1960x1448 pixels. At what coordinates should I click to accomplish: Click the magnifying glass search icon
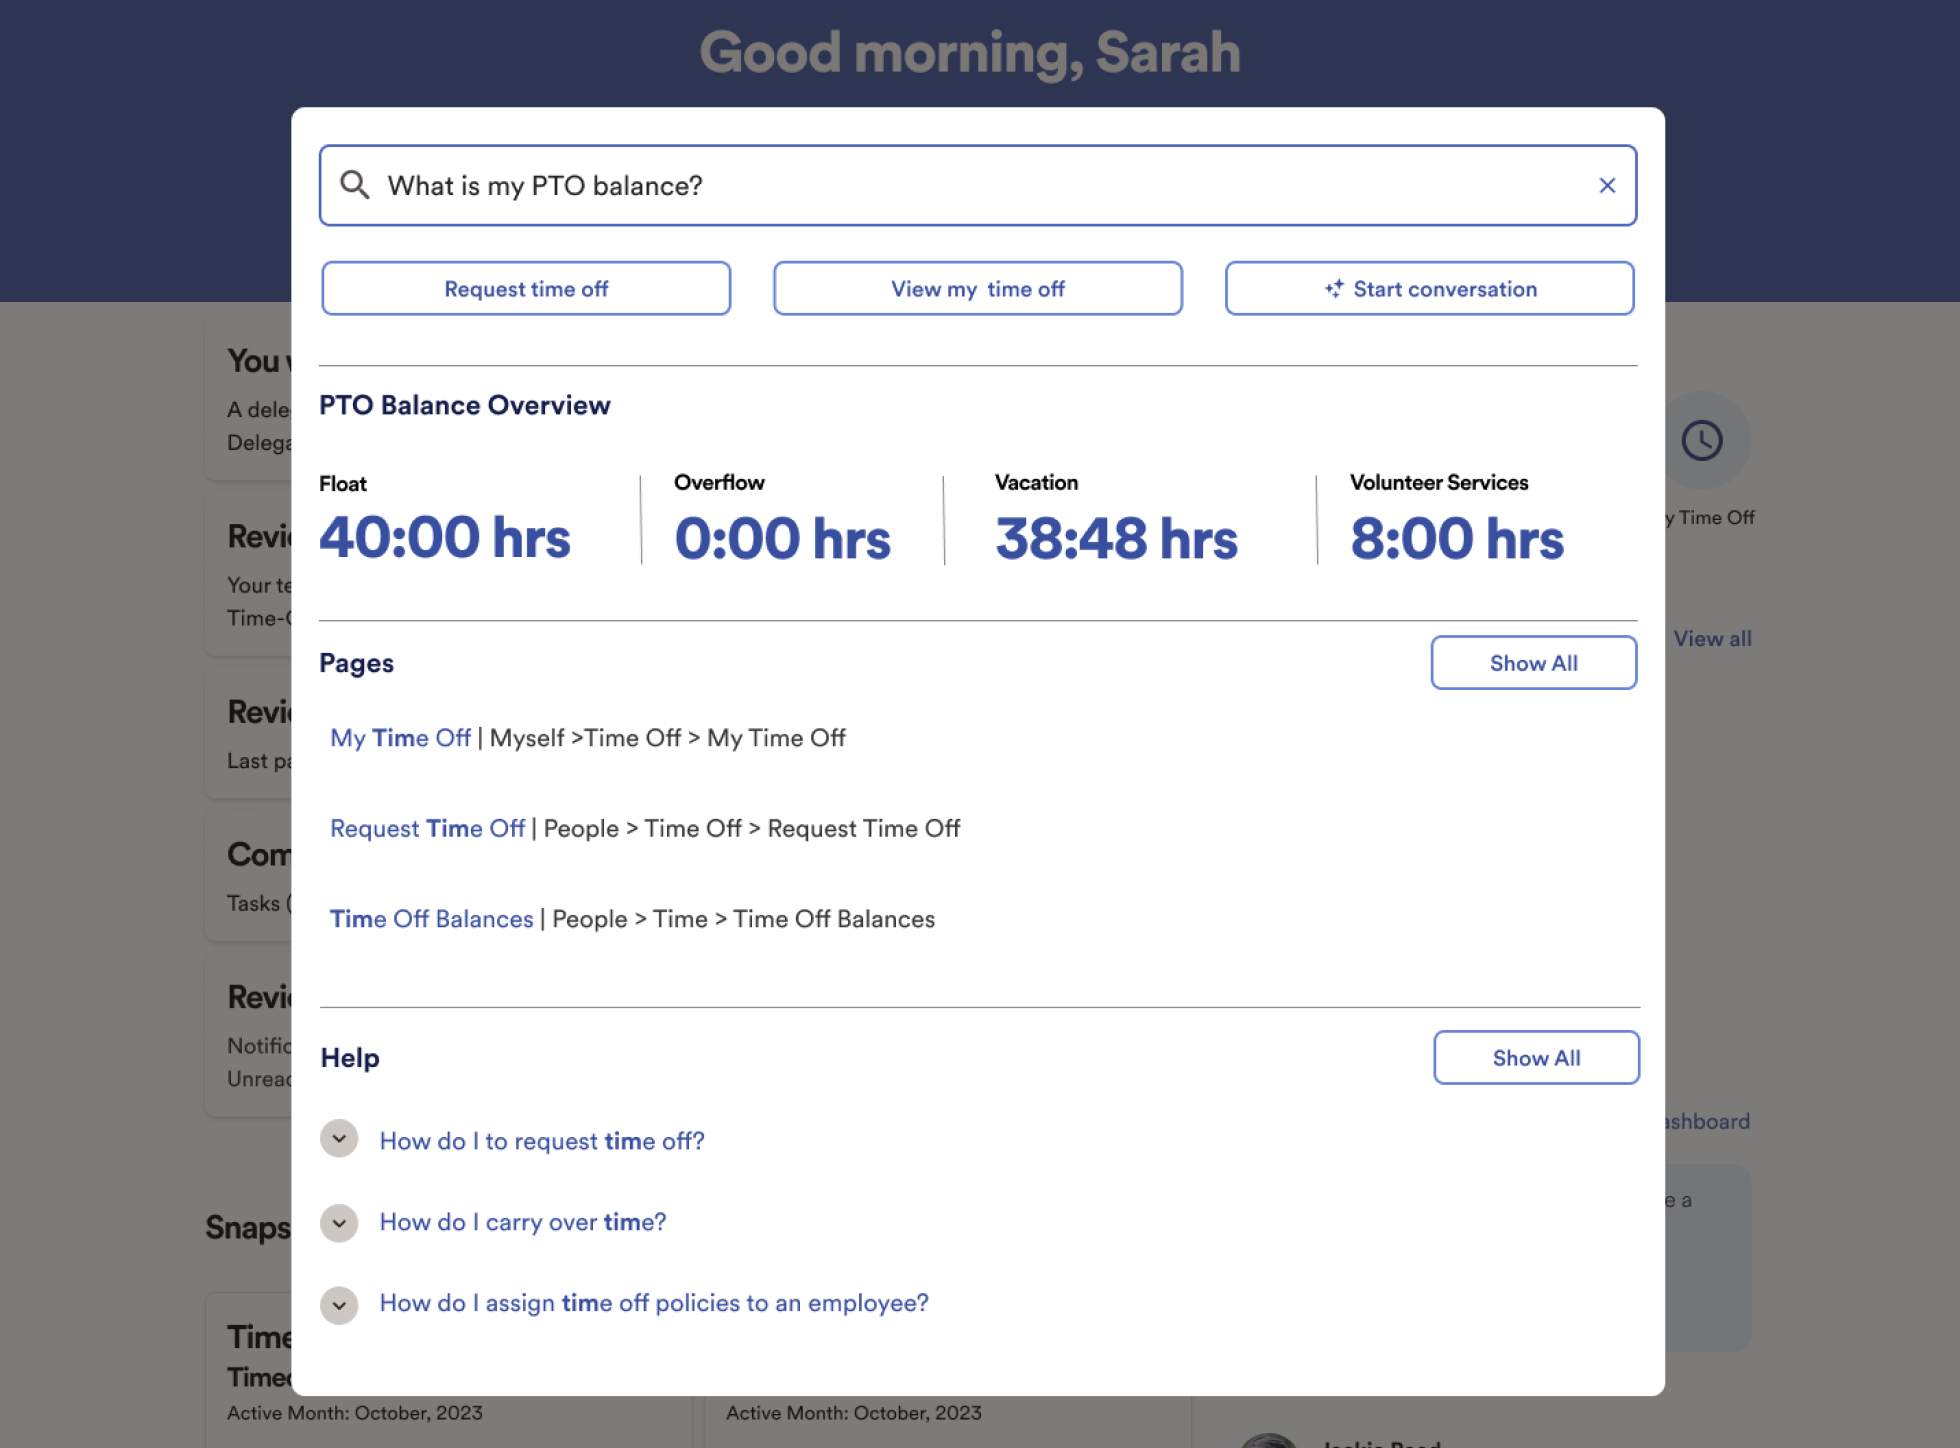pos(354,185)
